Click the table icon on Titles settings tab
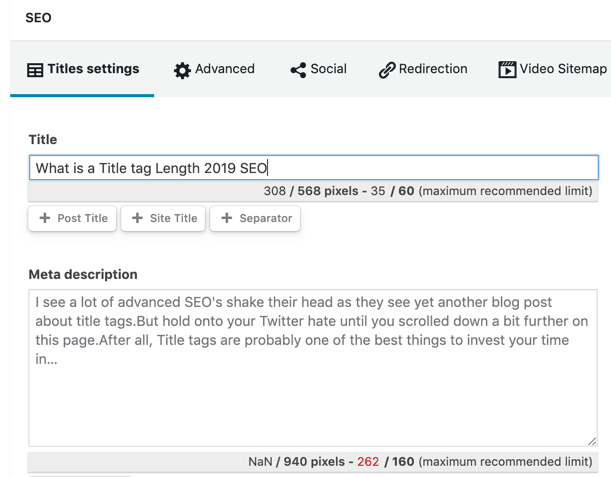 (35, 70)
